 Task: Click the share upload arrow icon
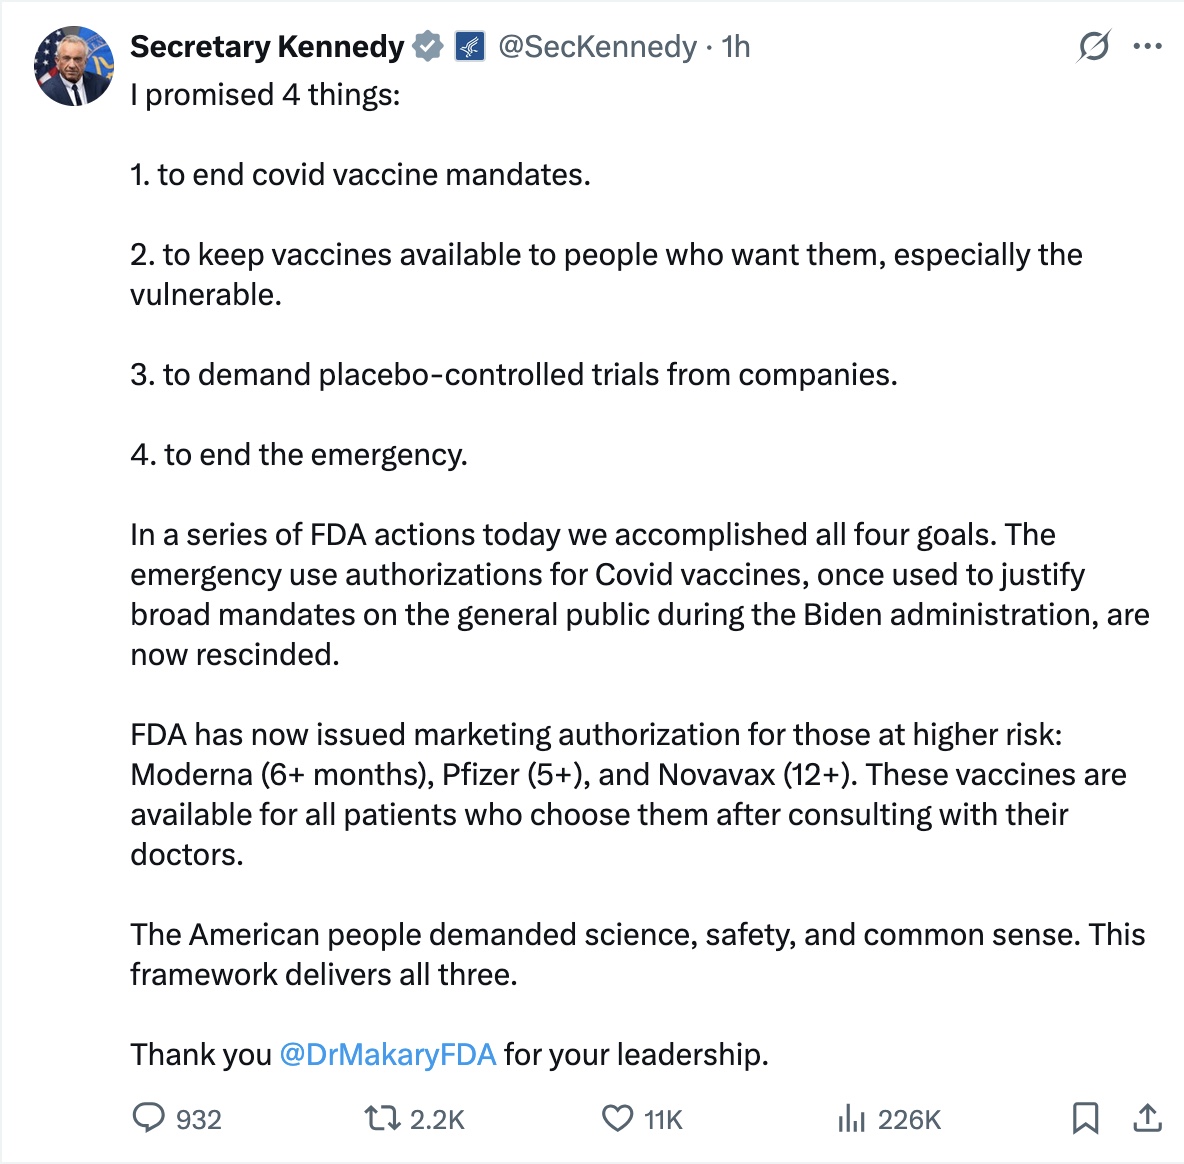[1148, 1117]
